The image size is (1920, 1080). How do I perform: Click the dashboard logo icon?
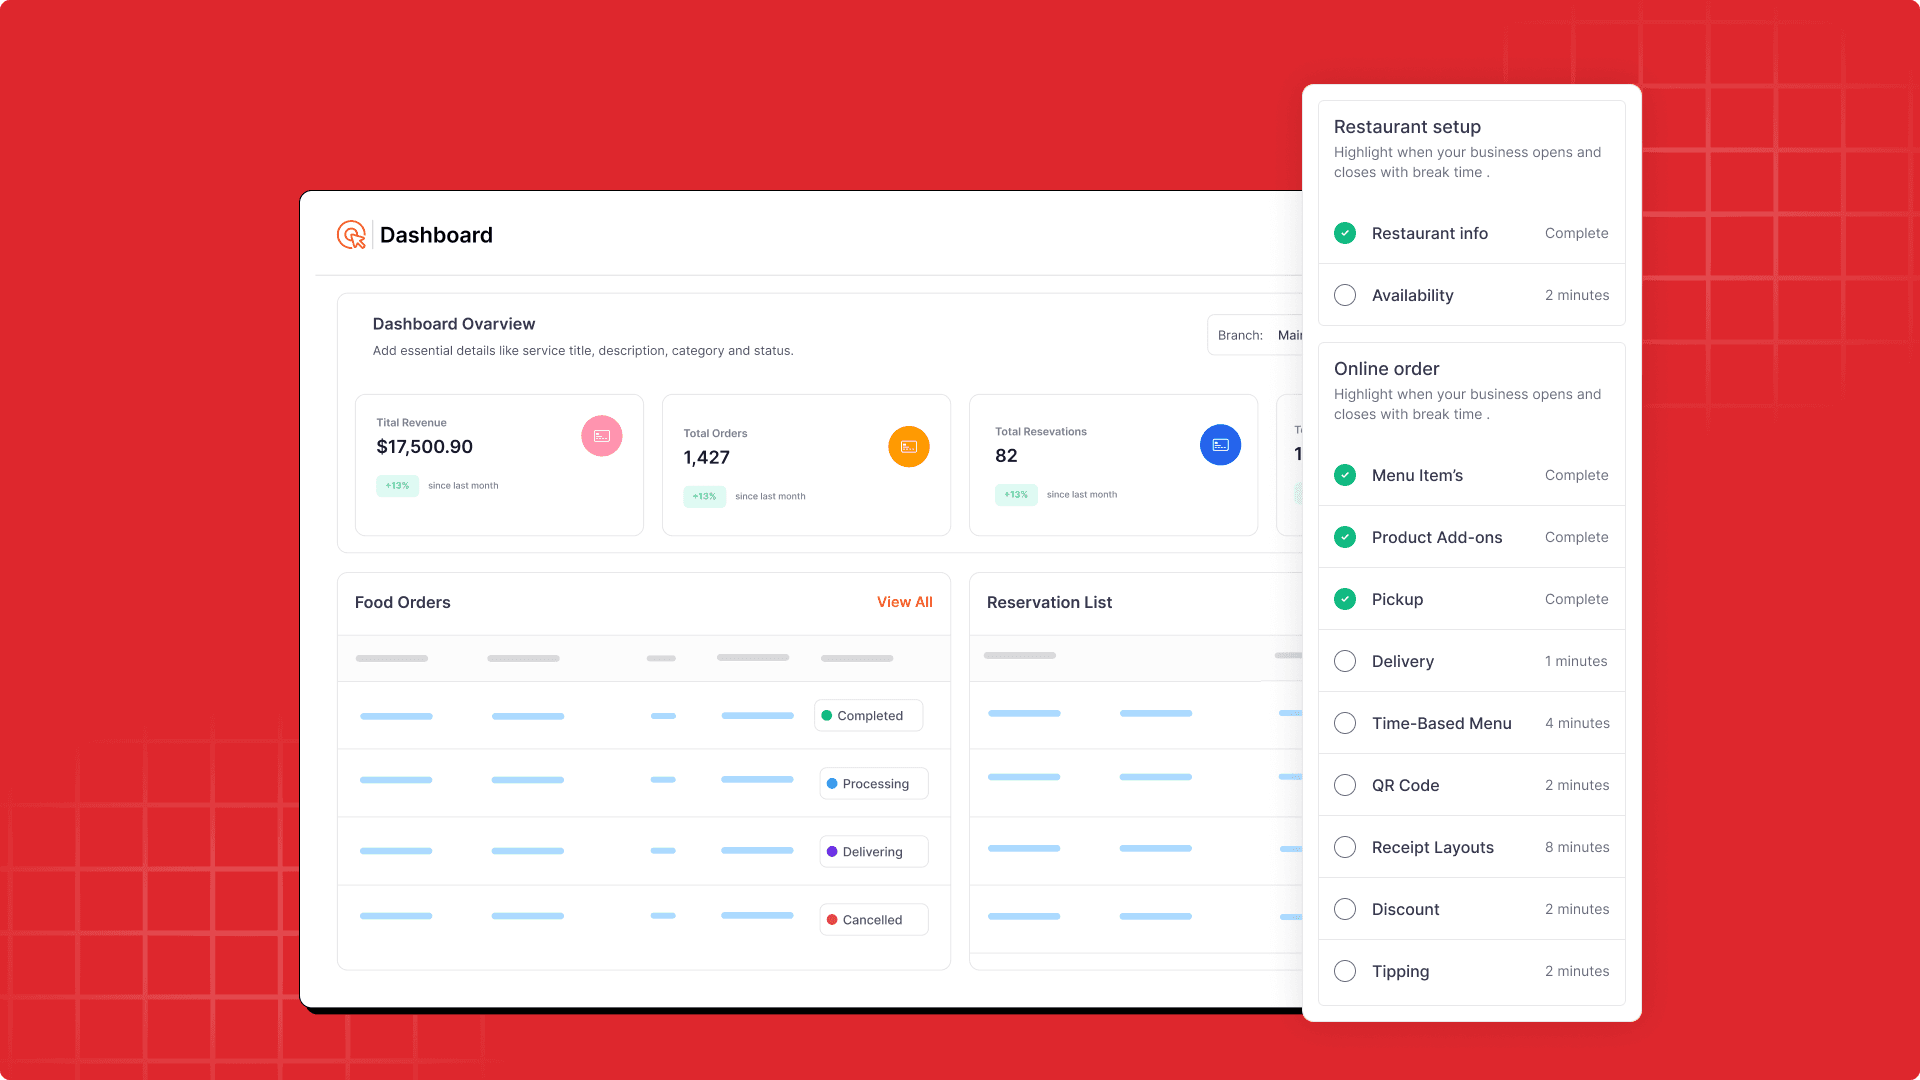pyautogui.click(x=351, y=235)
